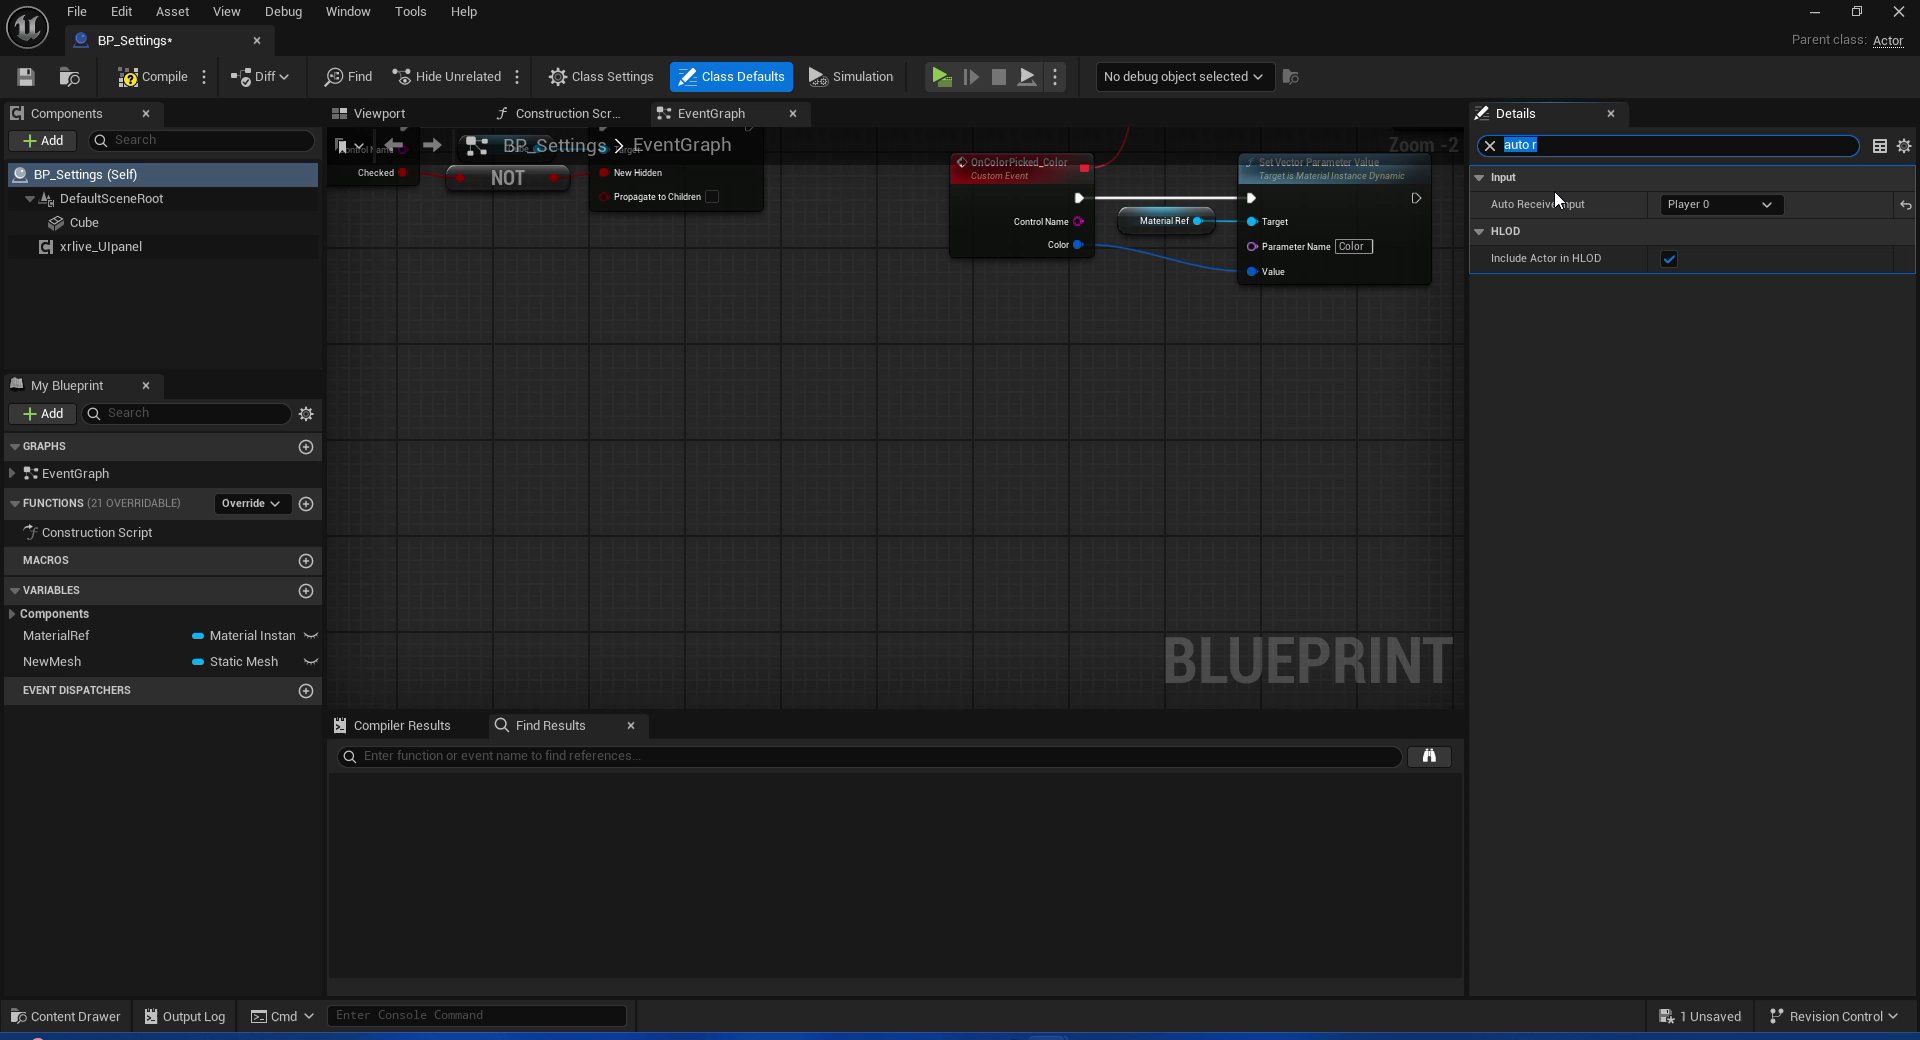Image resolution: width=1920 pixels, height=1040 pixels.
Task: Toggle Hide Unrelated nodes
Action: coord(447,77)
